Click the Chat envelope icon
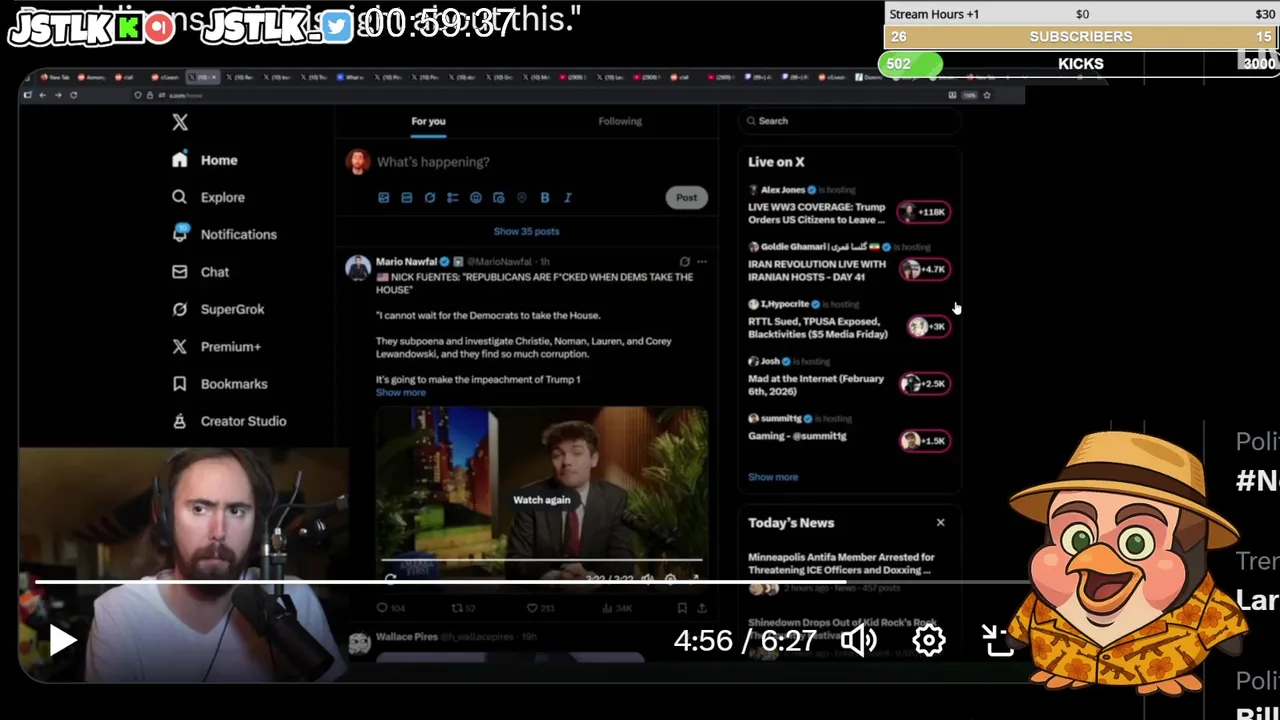Image resolution: width=1280 pixels, height=720 pixels. (179, 272)
